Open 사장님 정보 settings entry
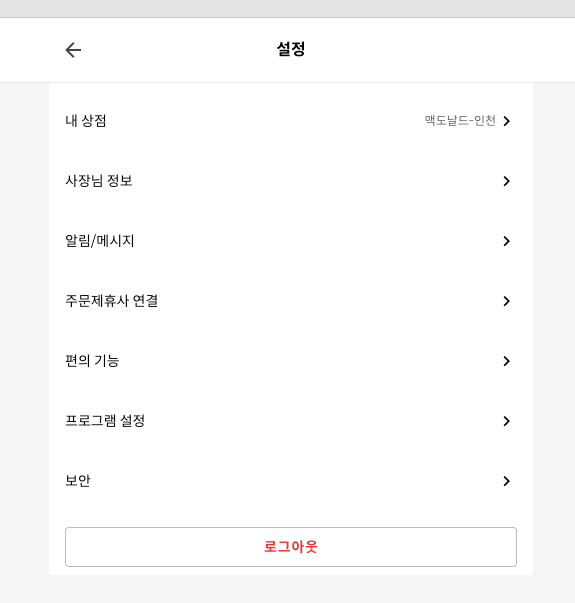 click(291, 181)
